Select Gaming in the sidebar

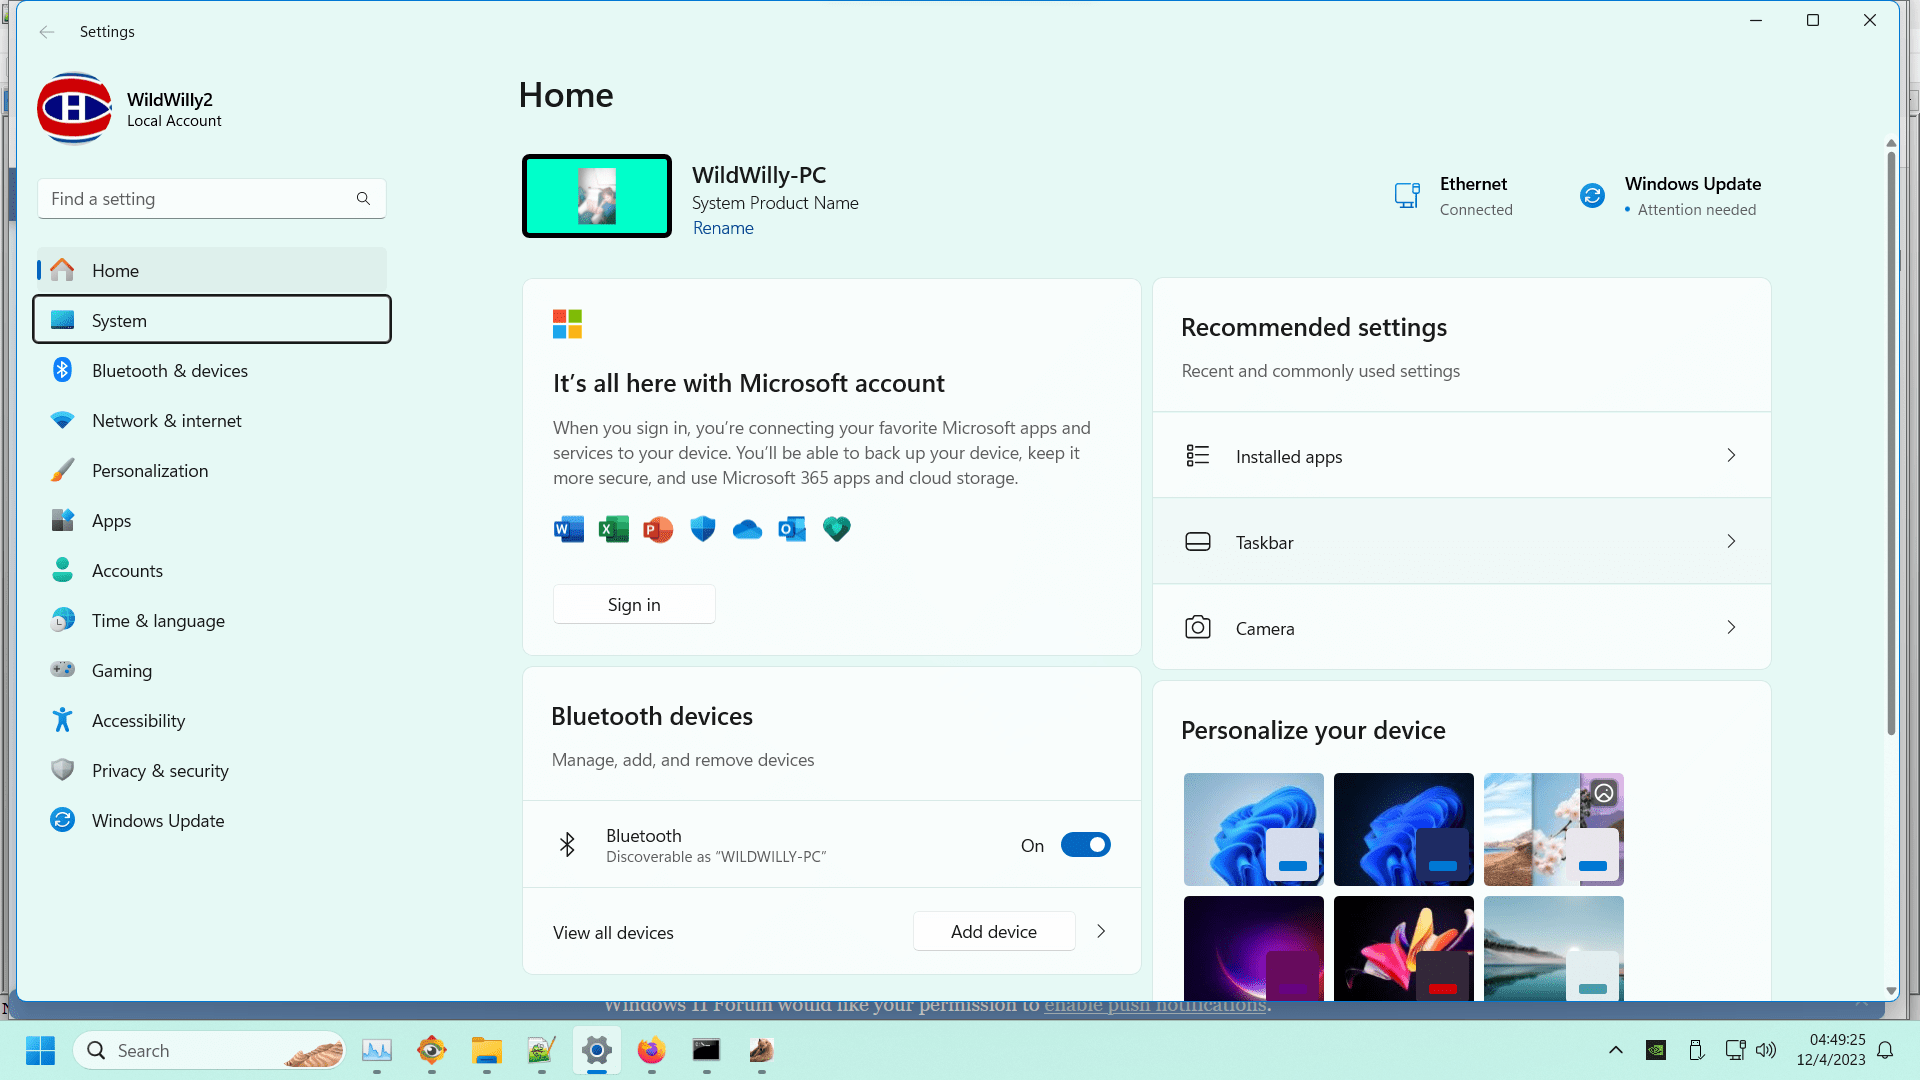tap(212, 671)
